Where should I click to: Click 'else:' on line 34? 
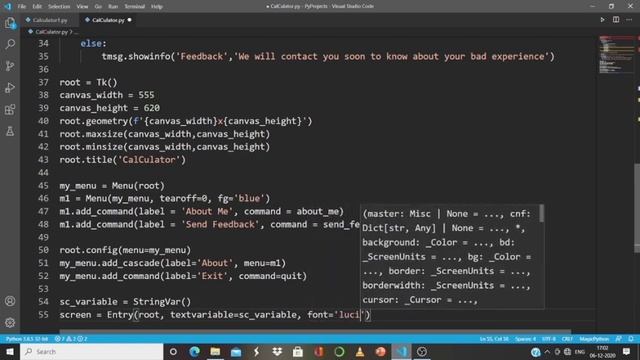(x=93, y=43)
